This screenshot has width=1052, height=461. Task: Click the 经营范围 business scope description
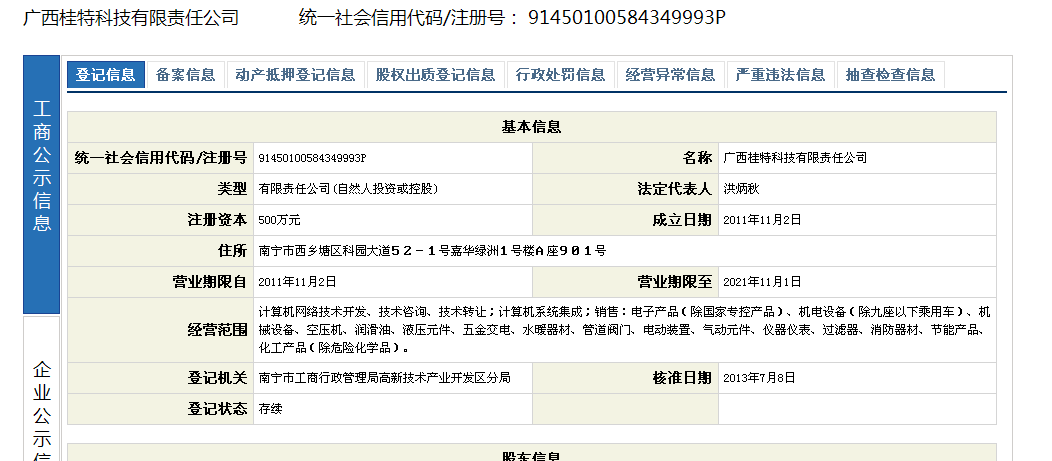coord(624,330)
